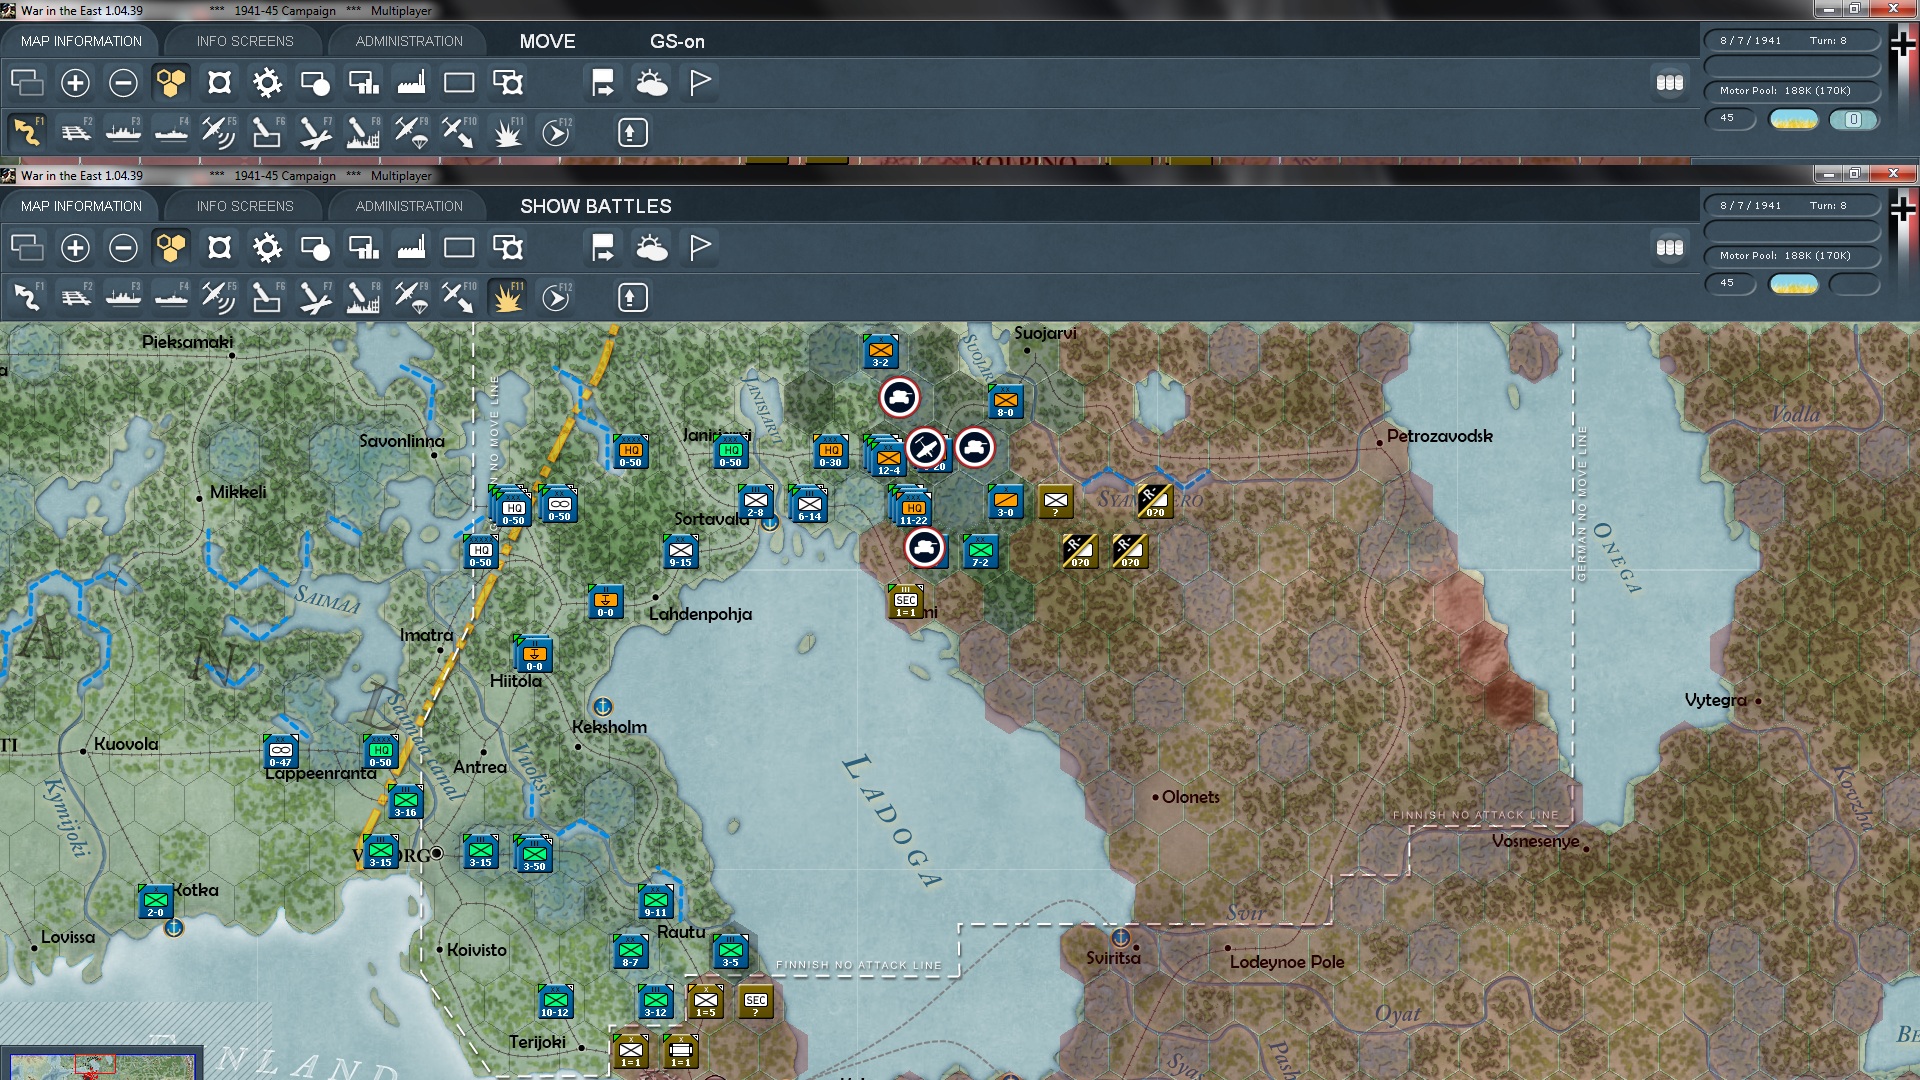The height and width of the screenshot is (1080, 1920).
Task: Click stacked cylinders icon in MOVE window
Action: click(1670, 83)
